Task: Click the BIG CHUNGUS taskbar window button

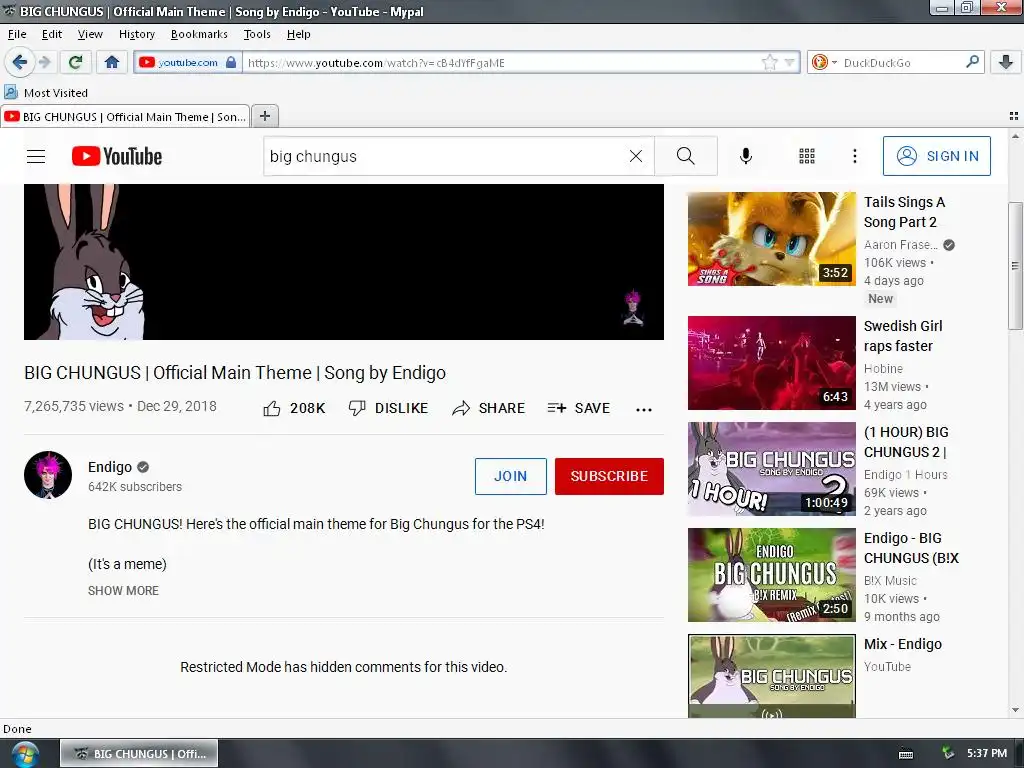Action: (x=139, y=754)
